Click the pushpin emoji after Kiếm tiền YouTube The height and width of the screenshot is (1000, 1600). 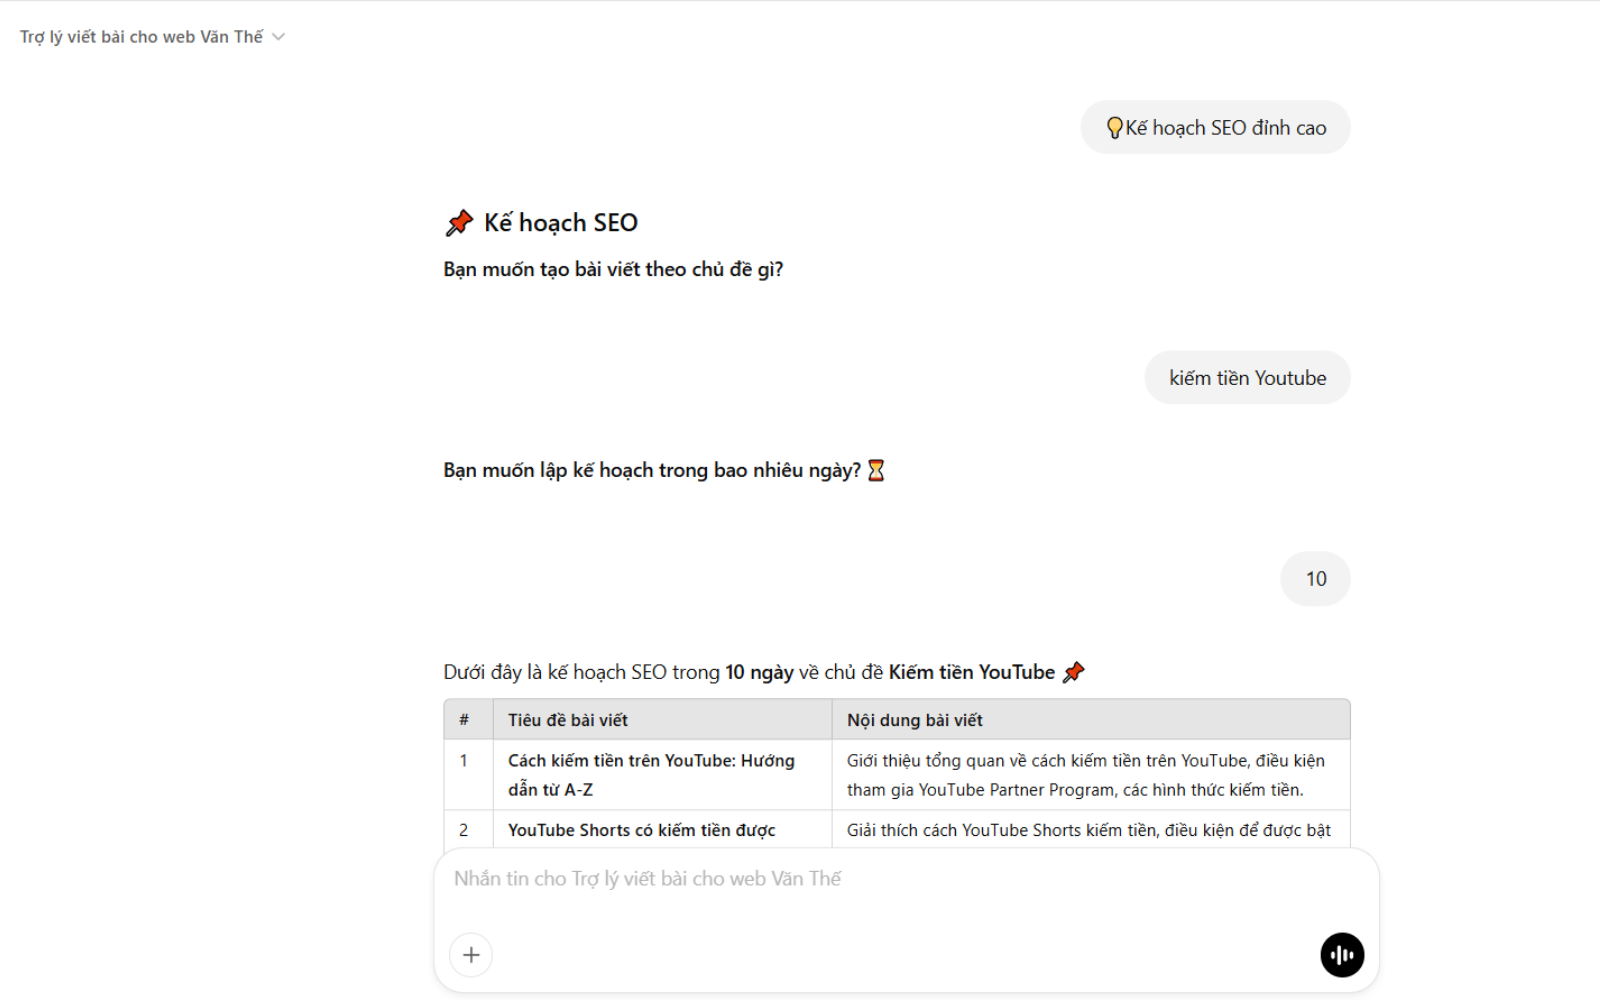tap(1074, 672)
